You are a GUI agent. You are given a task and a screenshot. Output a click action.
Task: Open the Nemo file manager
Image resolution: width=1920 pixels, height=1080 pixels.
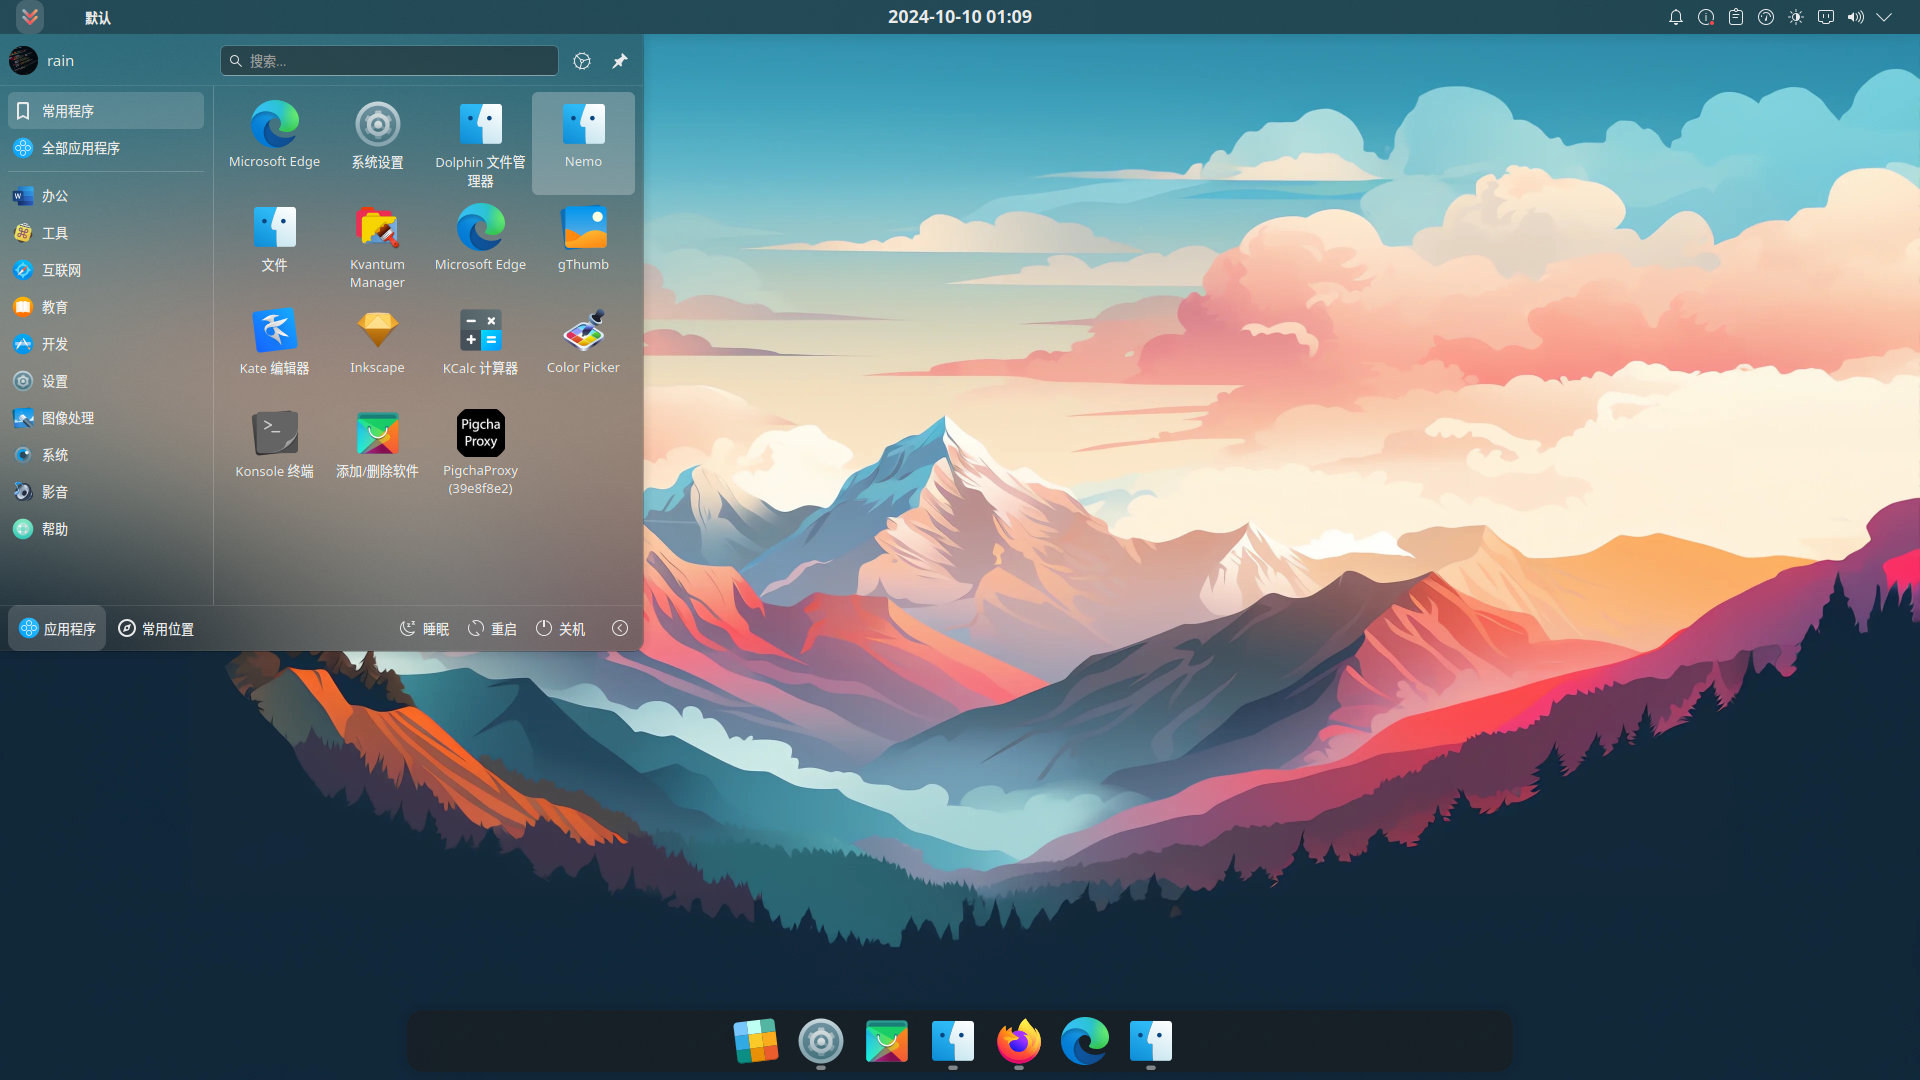pos(583,143)
